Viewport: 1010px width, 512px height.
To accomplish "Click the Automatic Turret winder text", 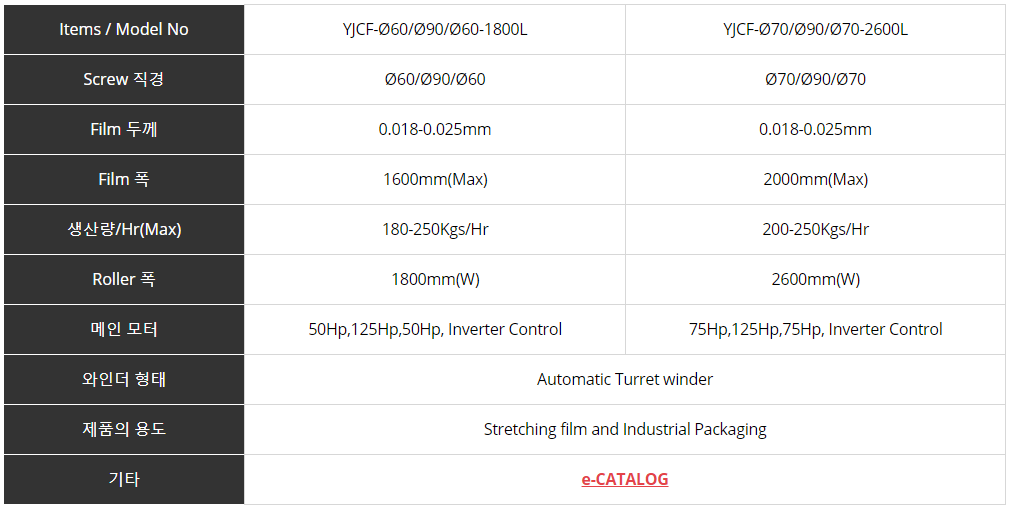I will (625, 379).
